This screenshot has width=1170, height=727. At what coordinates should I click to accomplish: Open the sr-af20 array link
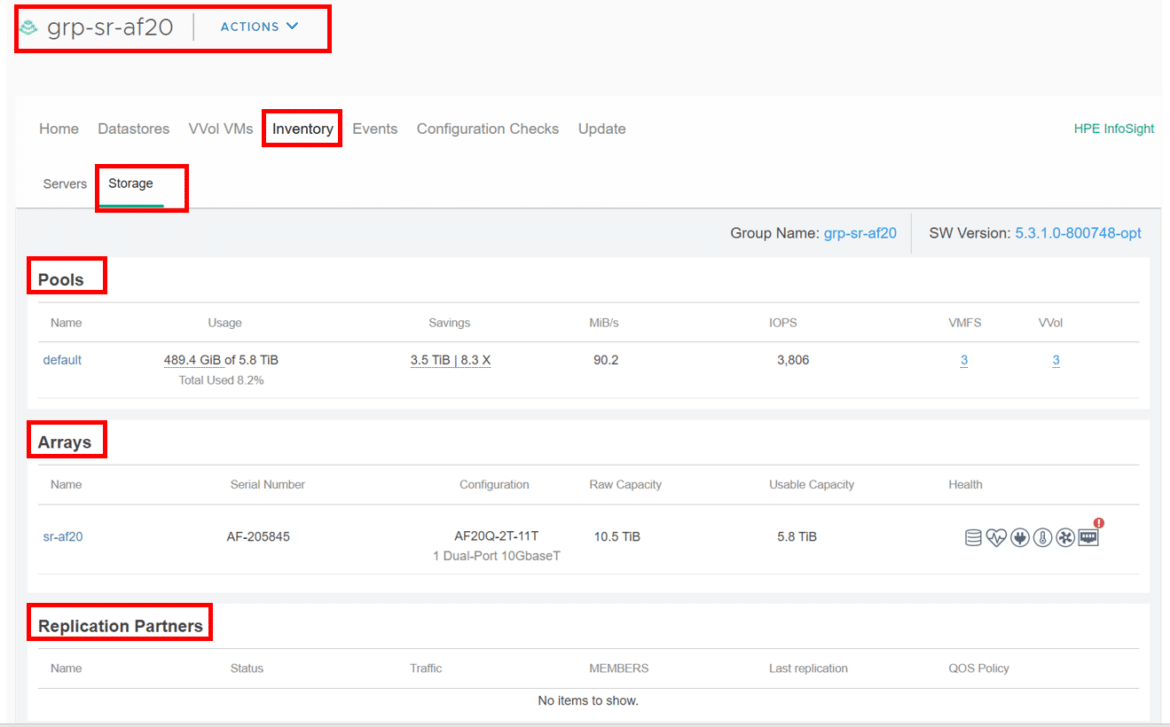pos(63,537)
